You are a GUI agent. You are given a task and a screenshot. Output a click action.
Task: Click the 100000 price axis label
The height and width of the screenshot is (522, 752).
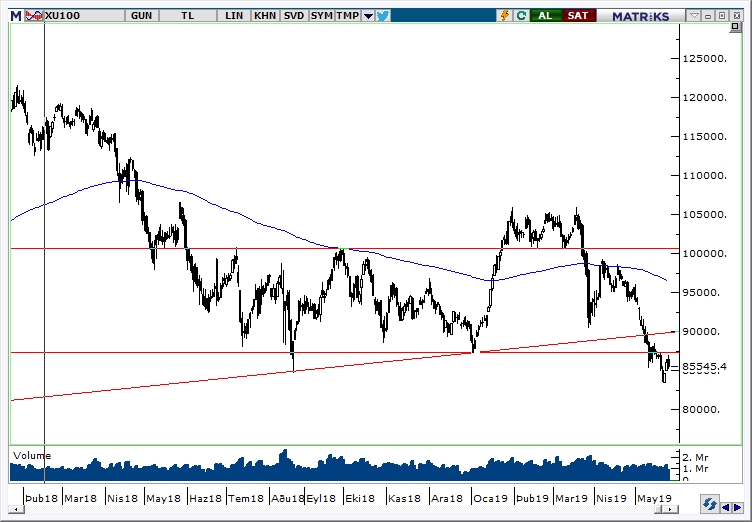tap(705, 253)
